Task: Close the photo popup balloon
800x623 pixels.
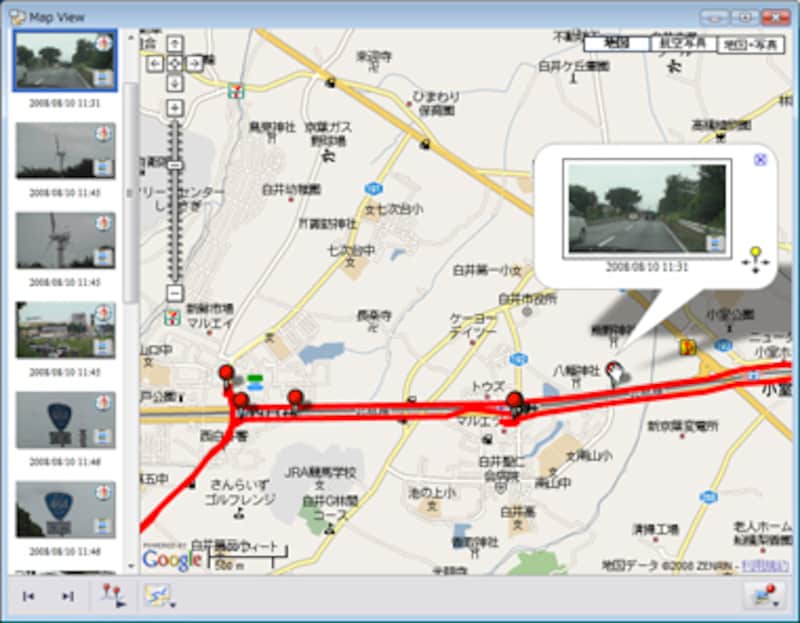Action: 760,160
